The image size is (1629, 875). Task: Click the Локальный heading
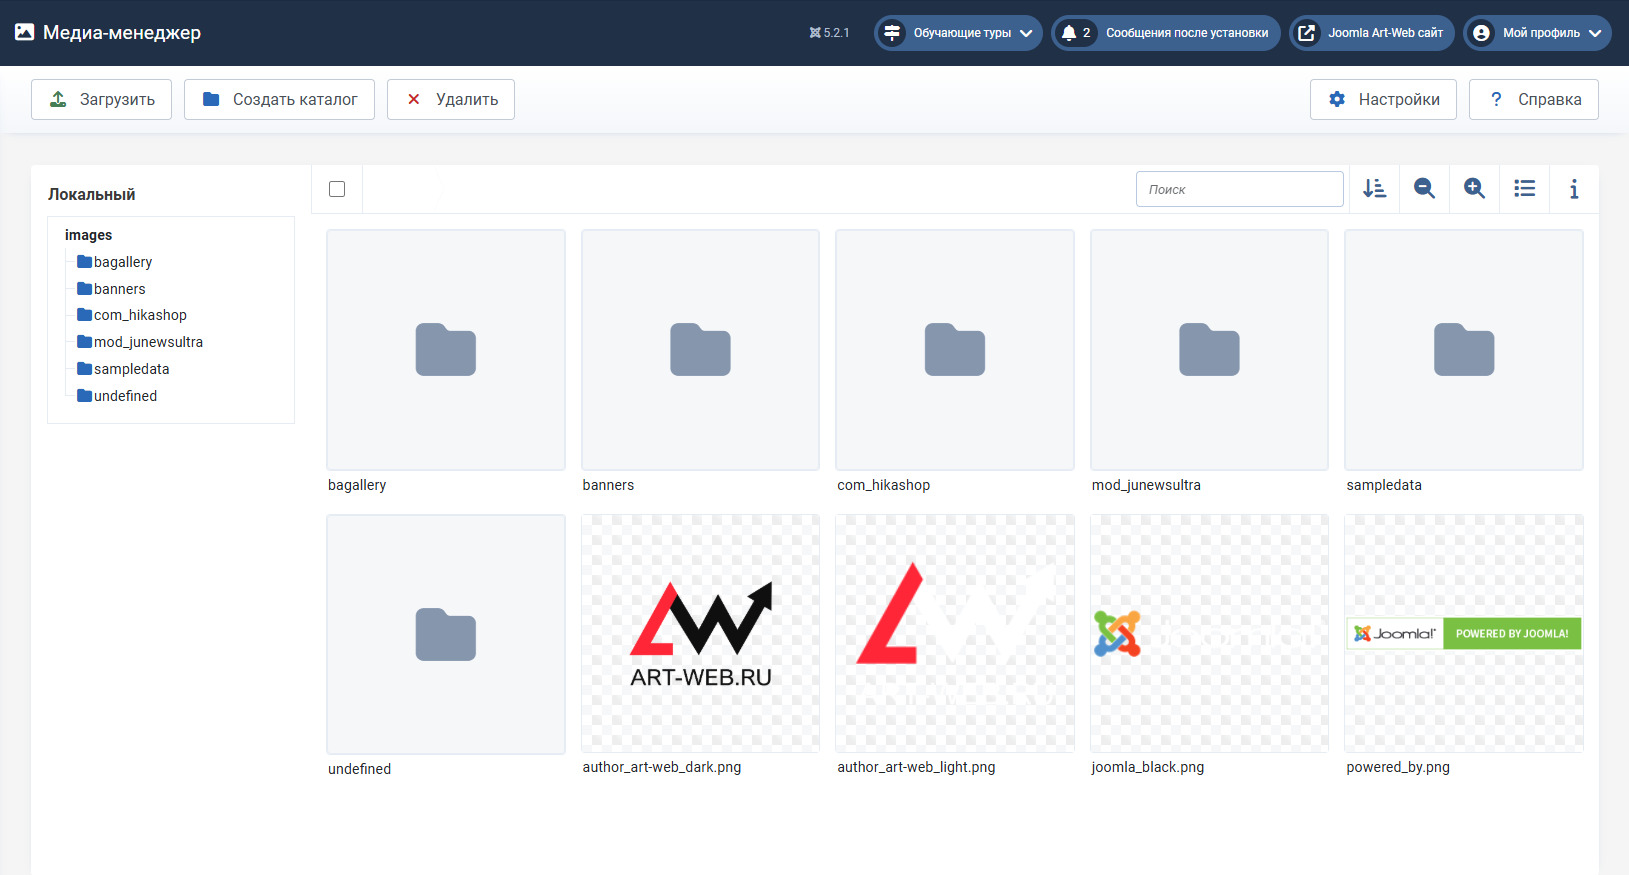click(x=92, y=194)
